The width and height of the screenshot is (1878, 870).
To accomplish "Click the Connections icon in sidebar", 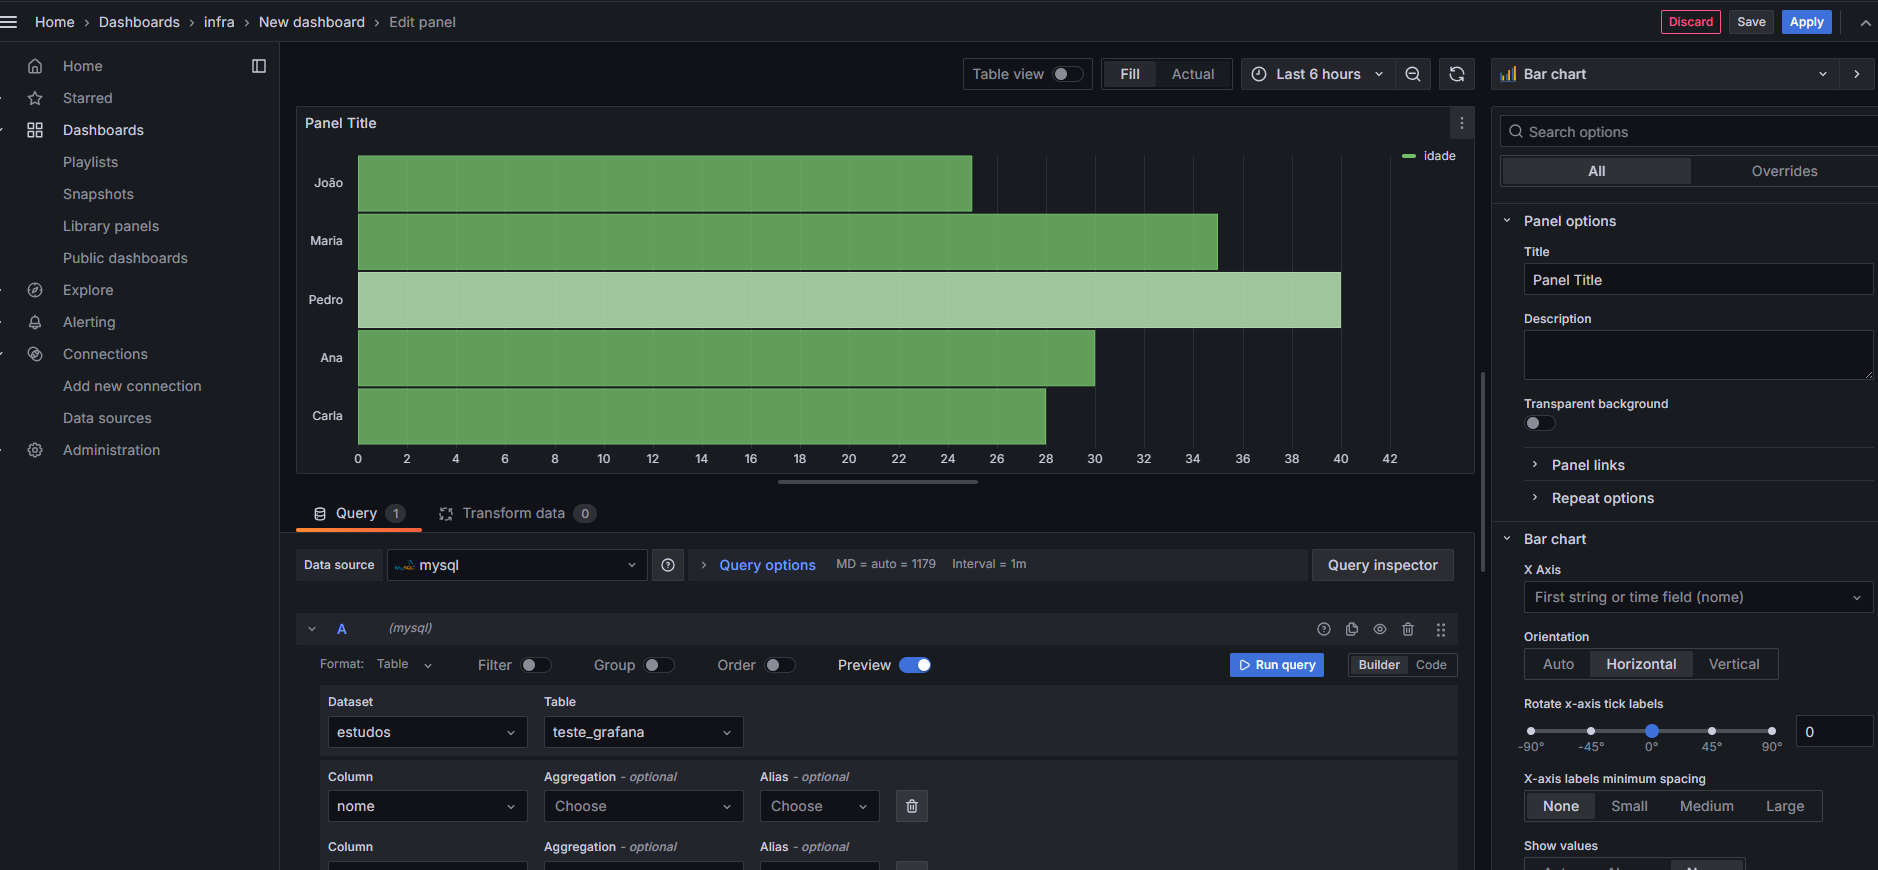I will coord(35,354).
